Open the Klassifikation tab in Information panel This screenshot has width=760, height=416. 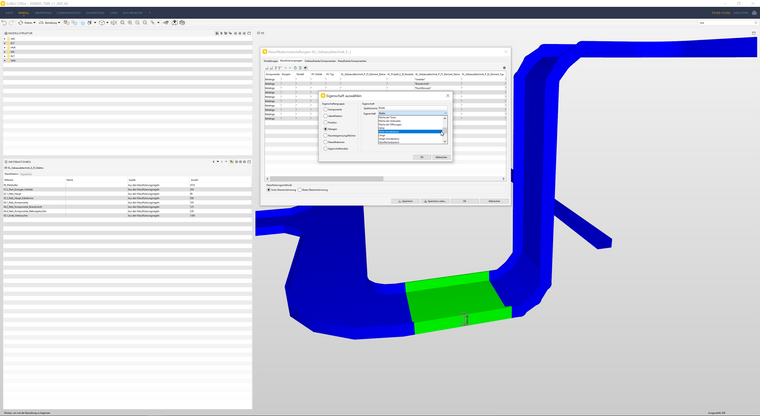(11, 174)
